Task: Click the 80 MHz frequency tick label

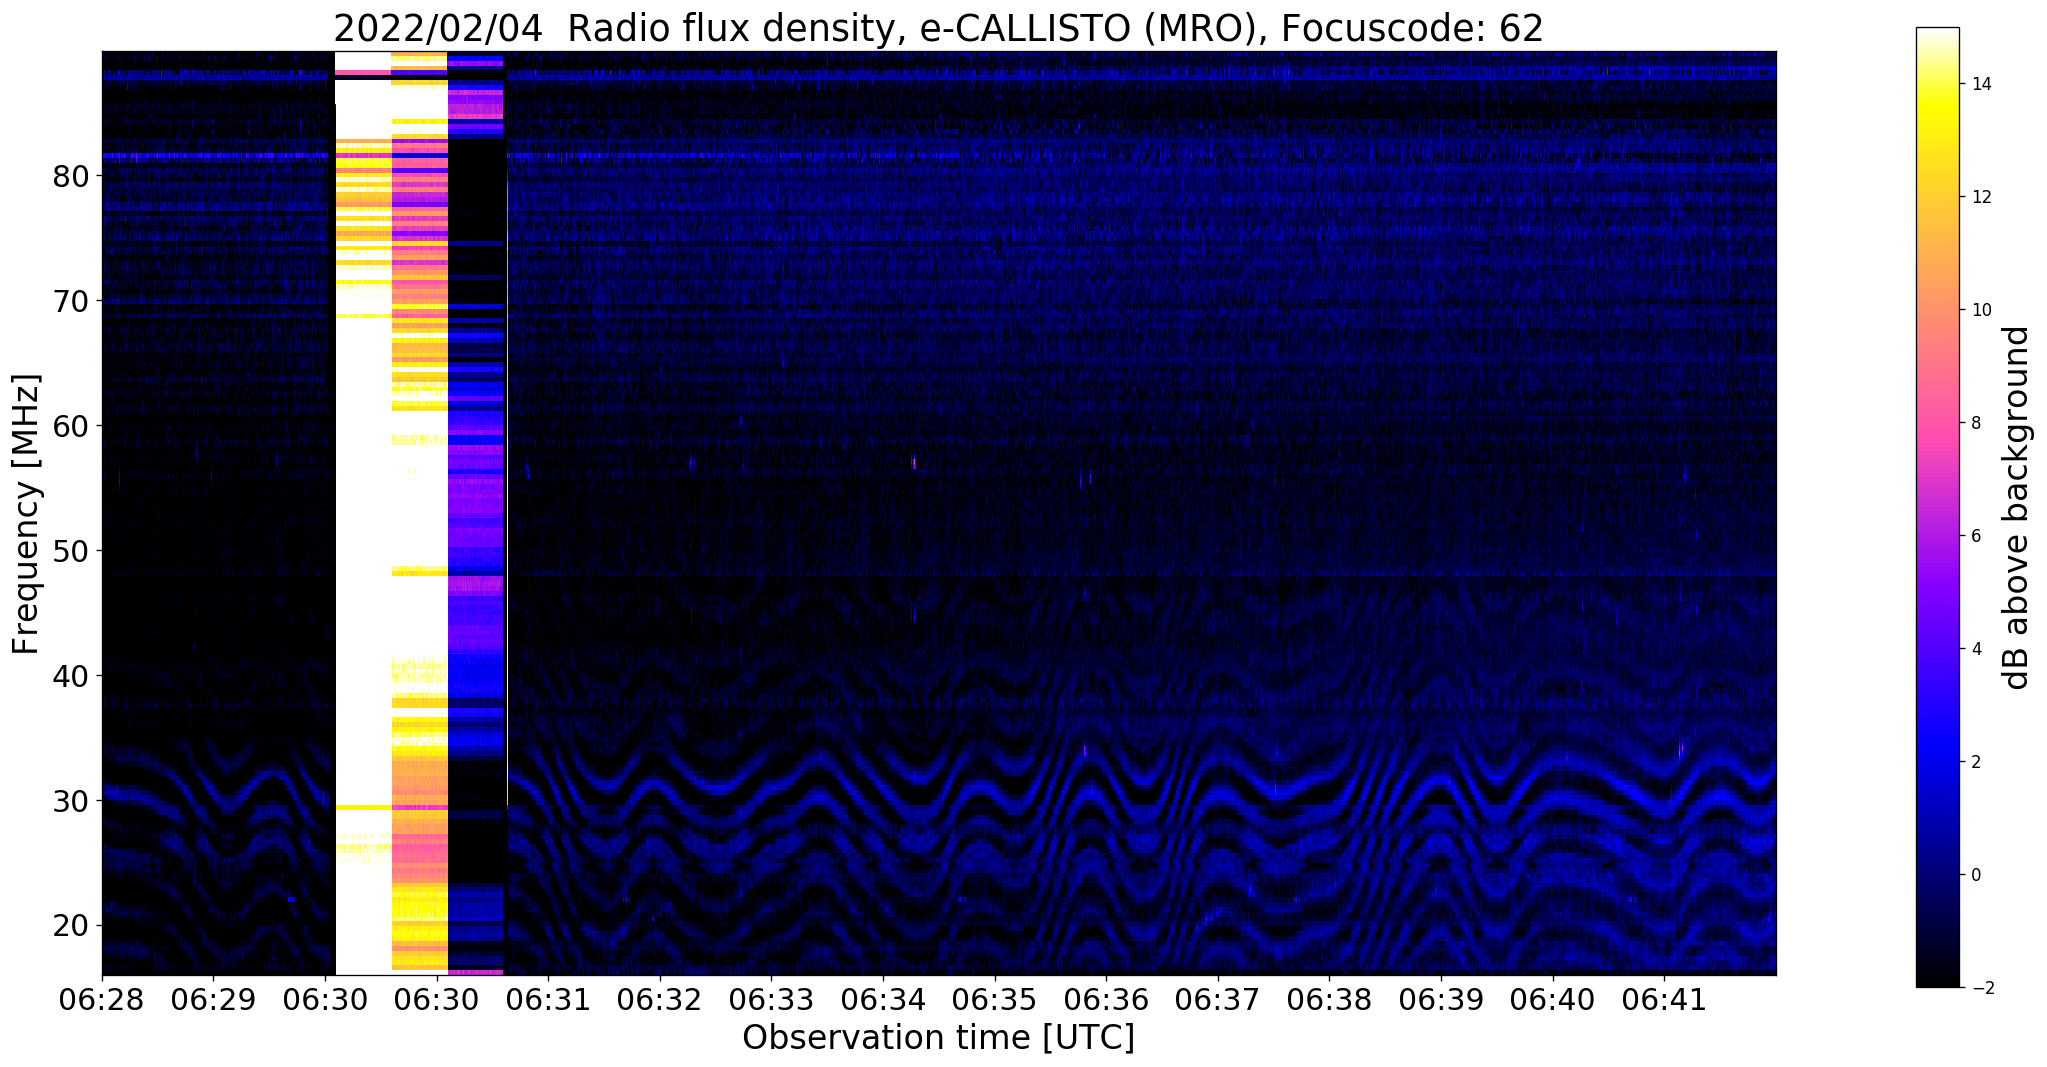Action: [x=71, y=176]
